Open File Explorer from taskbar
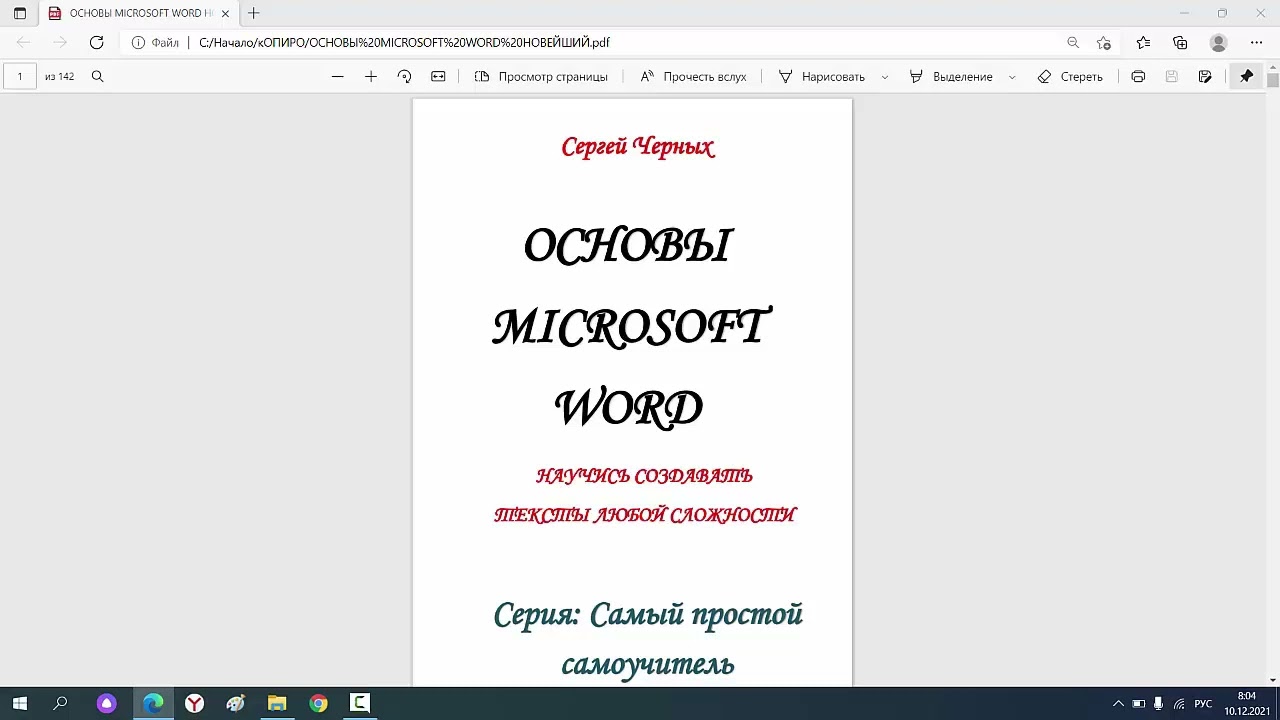The width and height of the screenshot is (1280, 720). click(277, 704)
